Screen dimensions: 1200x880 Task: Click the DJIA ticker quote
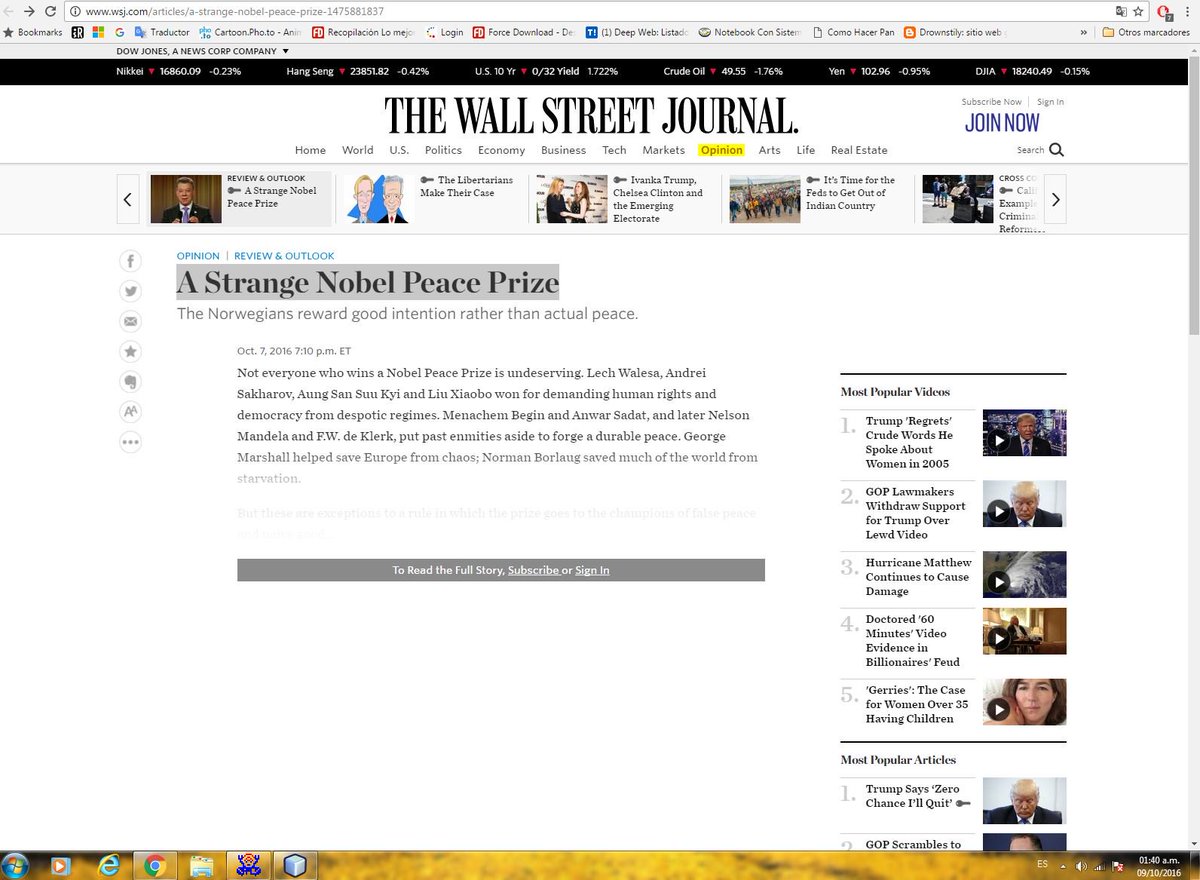click(x=1033, y=72)
